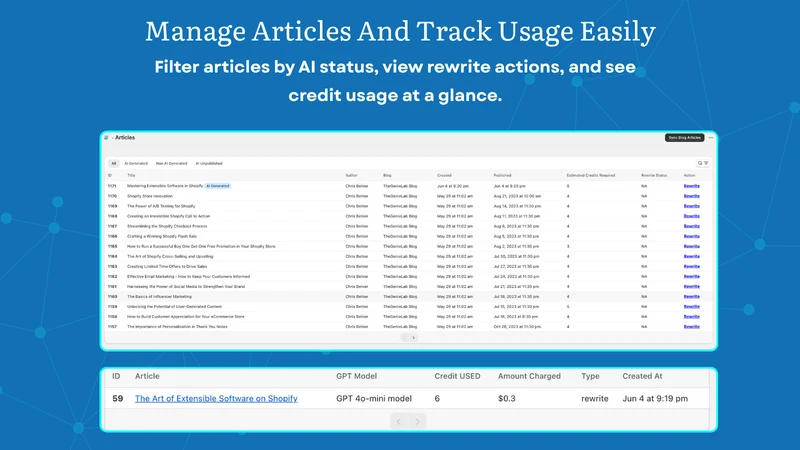Click Rewrite for article 1157
Viewport: 800px width, 450px height.
pyautogui.click(x=691, y=327)
